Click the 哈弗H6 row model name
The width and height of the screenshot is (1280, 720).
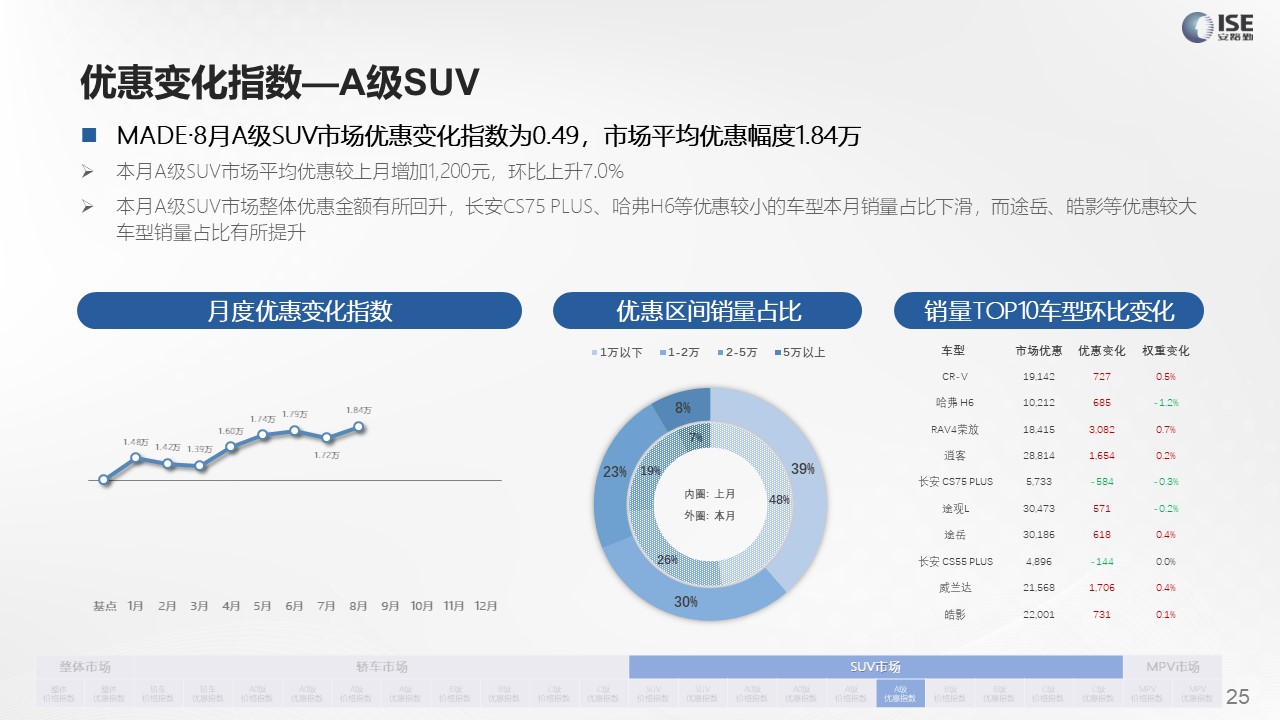pyautogui.click(x=955, y=403)
